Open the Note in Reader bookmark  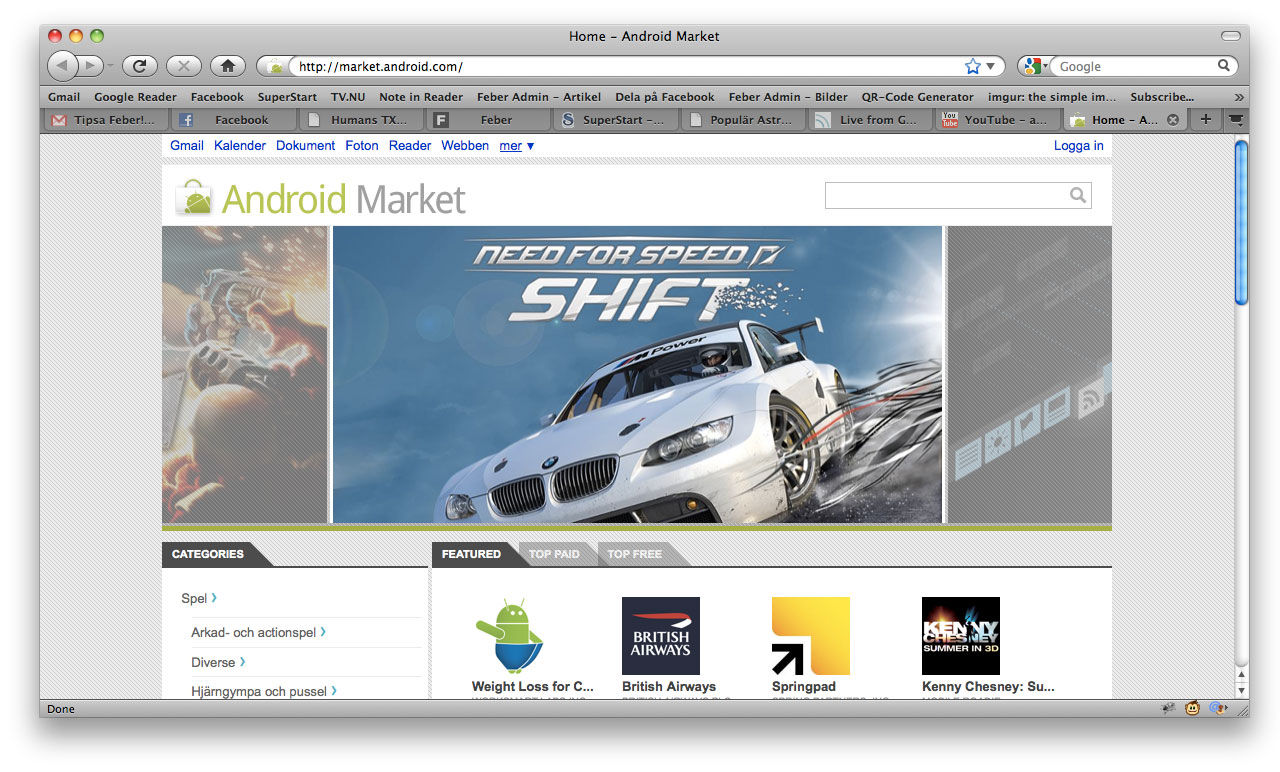coord(421,97)
